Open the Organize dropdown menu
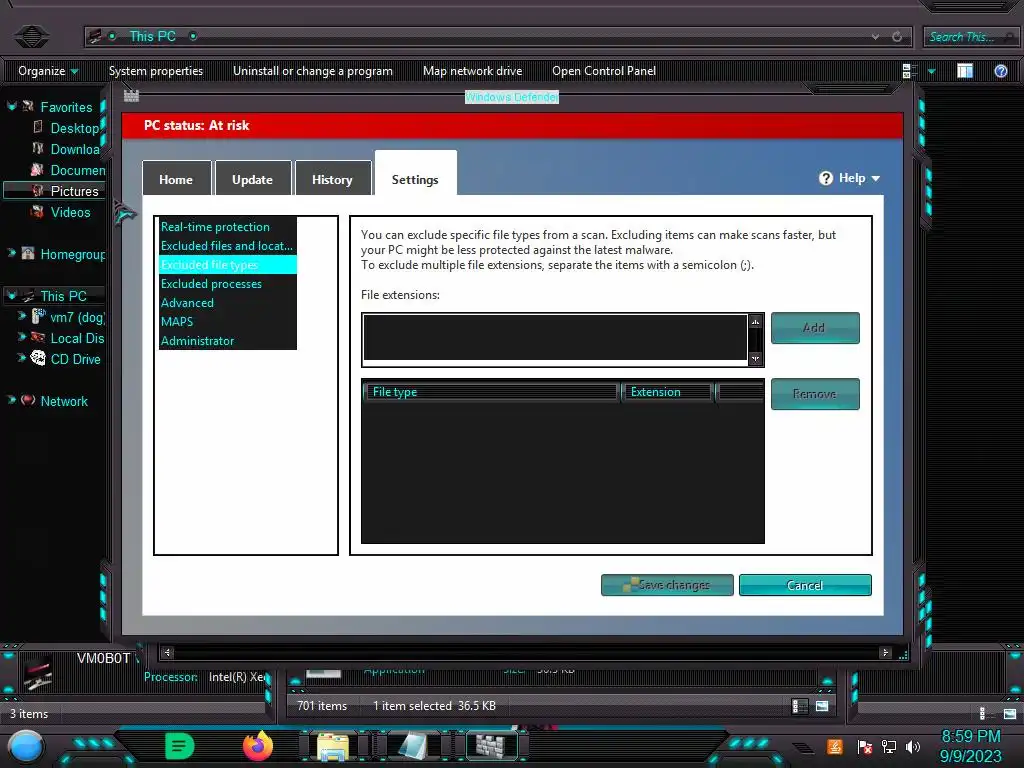This screenshot has width=1024, height=768. point(48,71)
